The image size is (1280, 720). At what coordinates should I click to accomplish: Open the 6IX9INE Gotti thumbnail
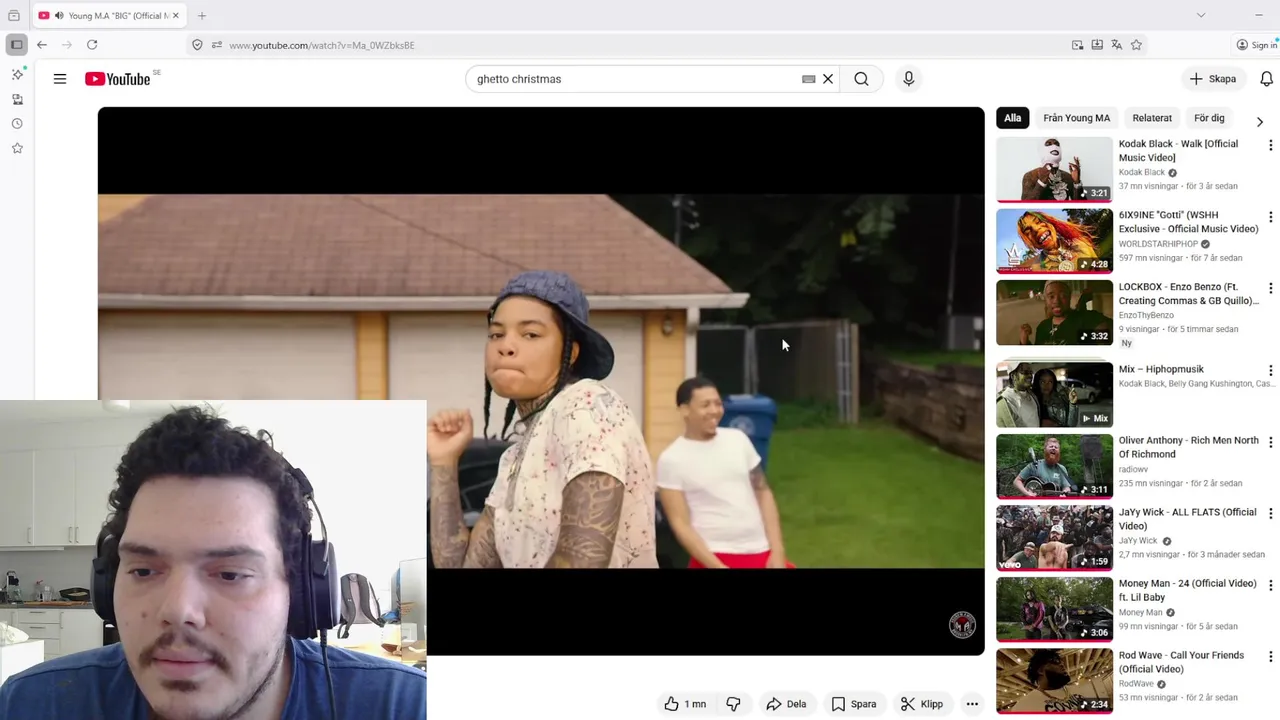pyautogui.click(x=1054, y=240)
